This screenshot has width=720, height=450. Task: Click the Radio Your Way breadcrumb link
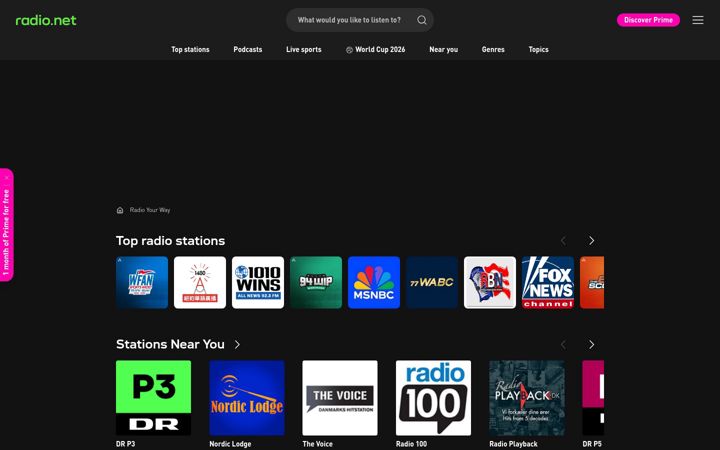[x=150, y=210]
